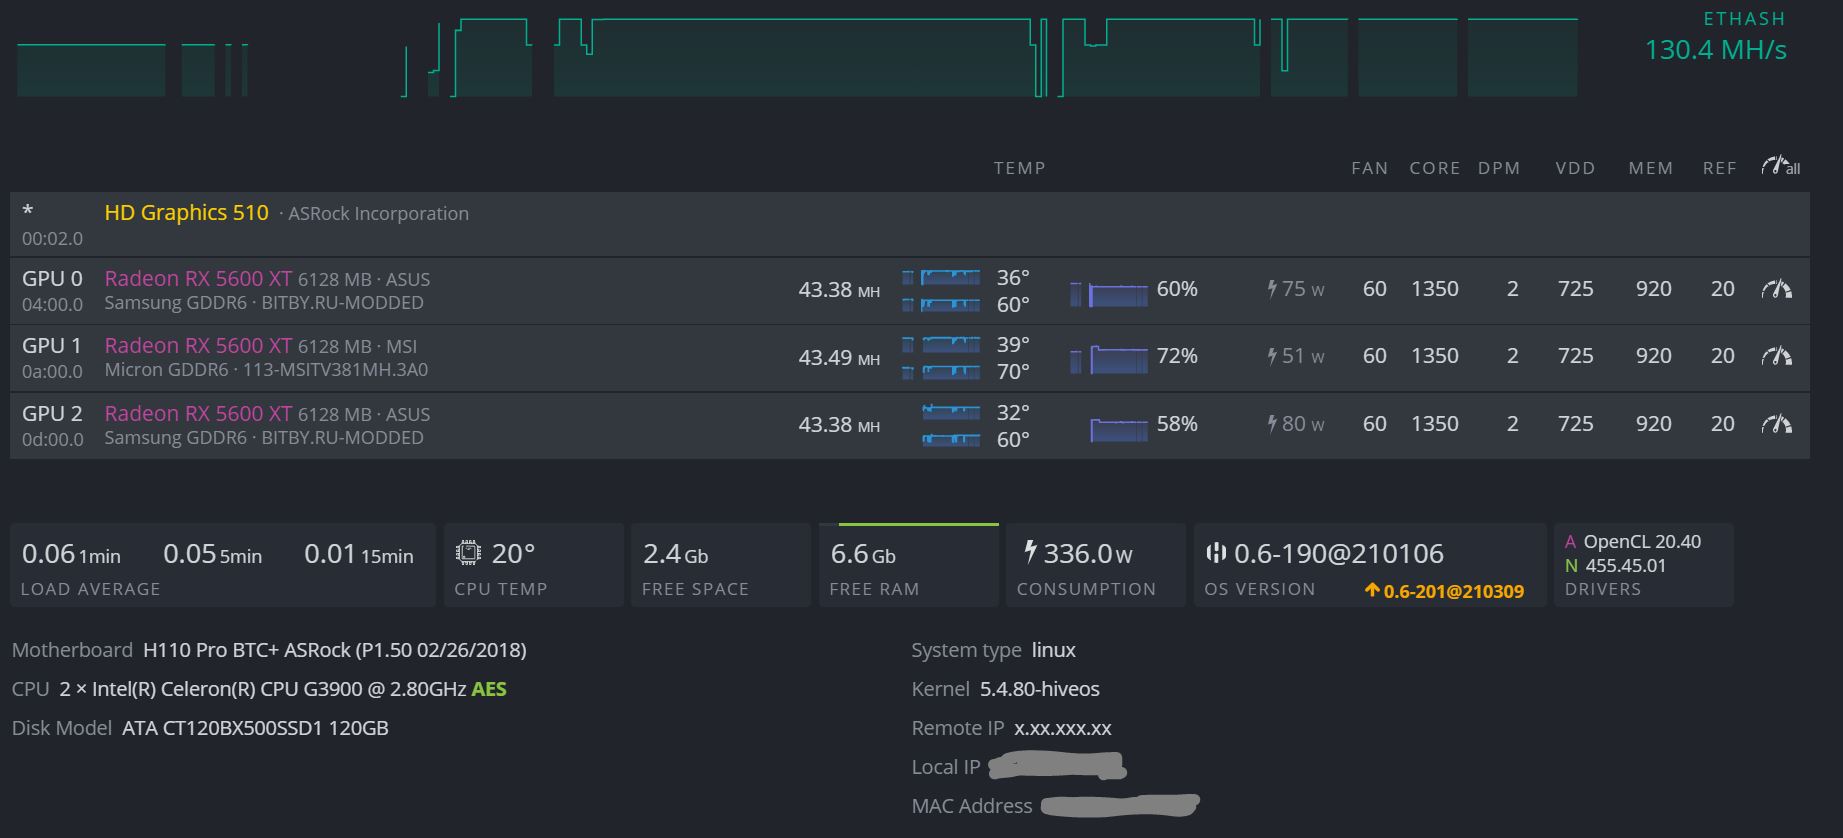Screen dimensions: 1843x838
Task: Click the REF column header
Action: click(x=1719, y=168)
